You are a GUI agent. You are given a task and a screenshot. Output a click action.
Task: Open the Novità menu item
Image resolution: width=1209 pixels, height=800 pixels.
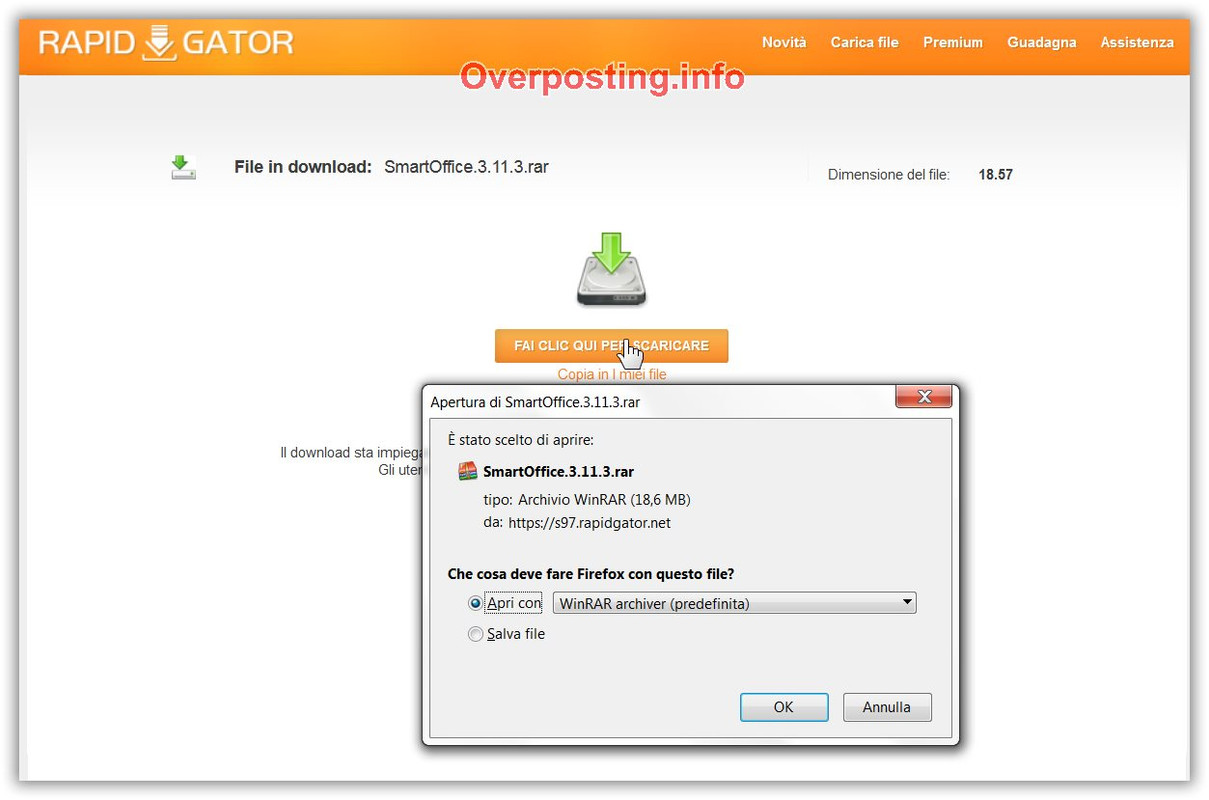click(x=784, y=42)
